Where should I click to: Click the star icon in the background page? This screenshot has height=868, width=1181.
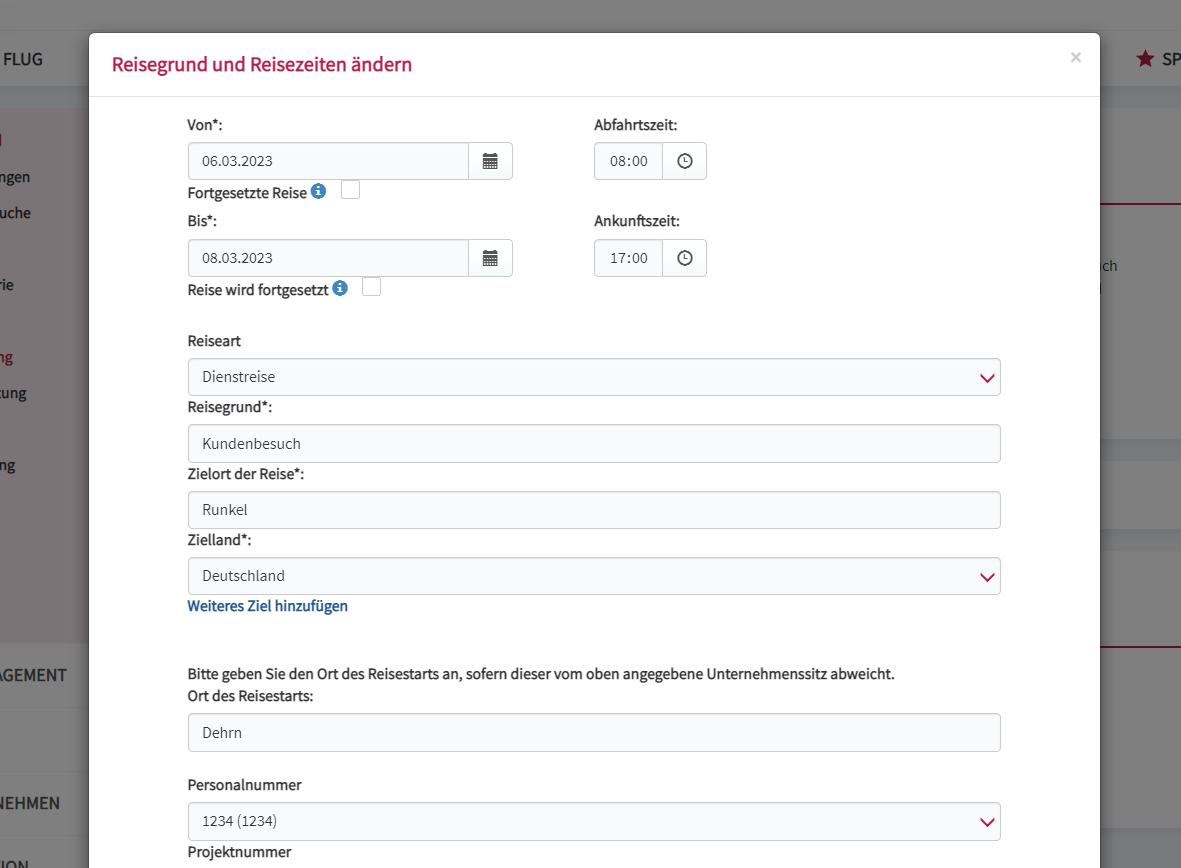1145,59
